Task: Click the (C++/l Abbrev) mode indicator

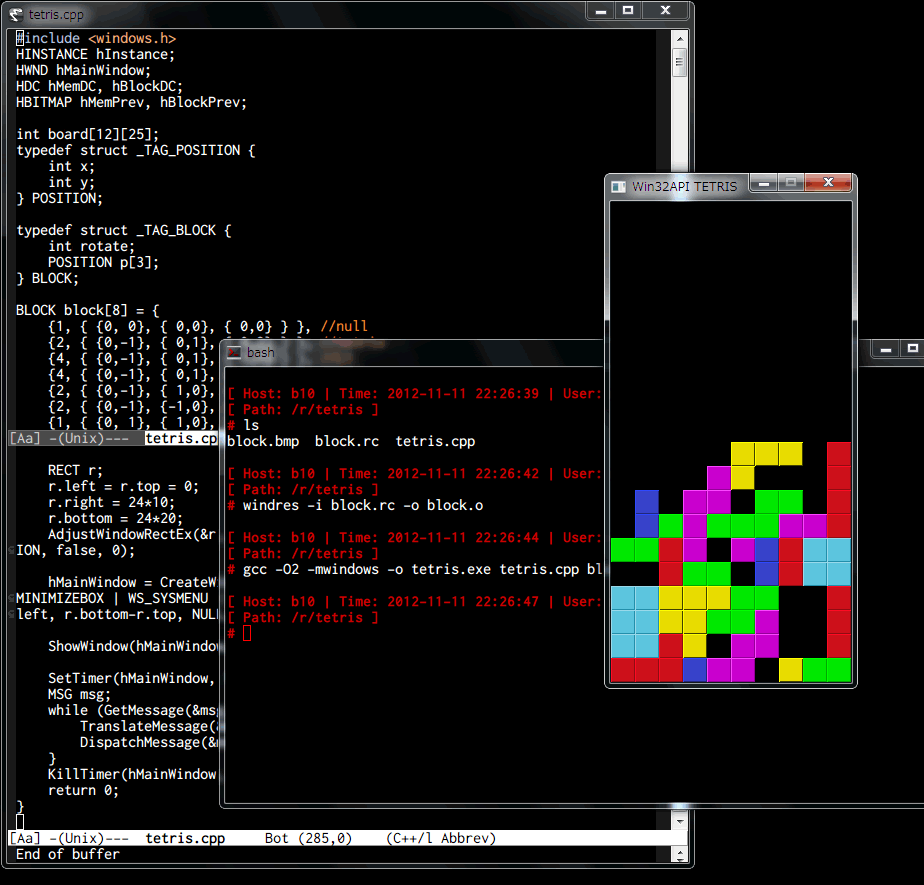Action: (440, 839)
